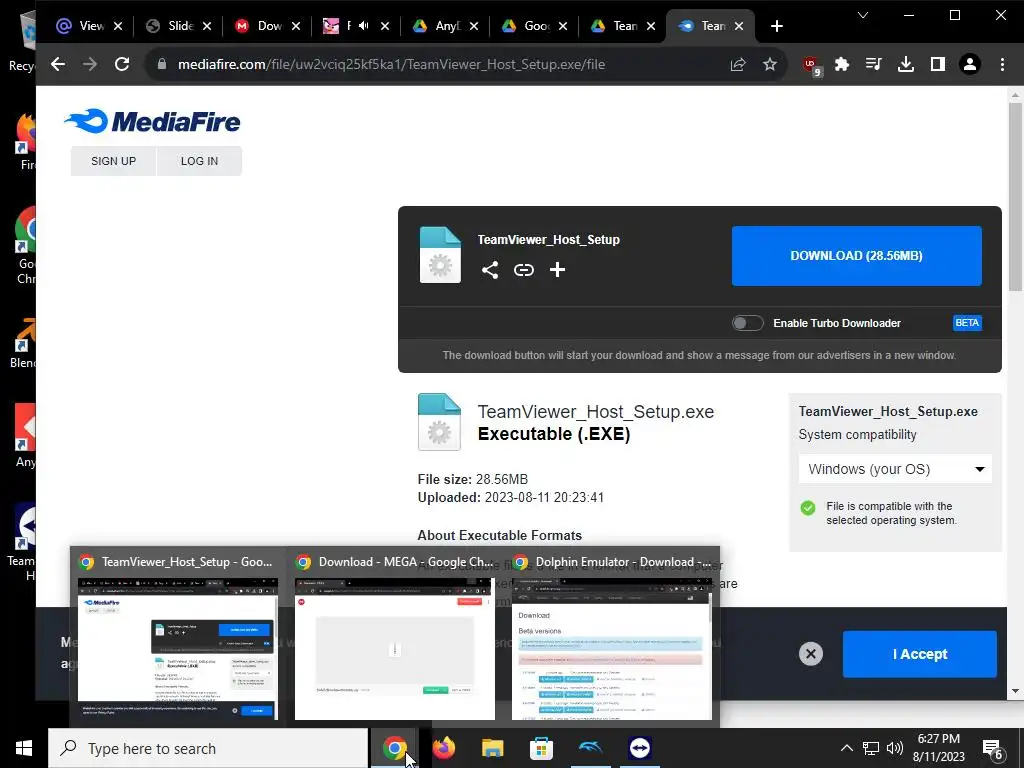
Task: Open the media control icon in toolbar
Action: click(873, 64)
